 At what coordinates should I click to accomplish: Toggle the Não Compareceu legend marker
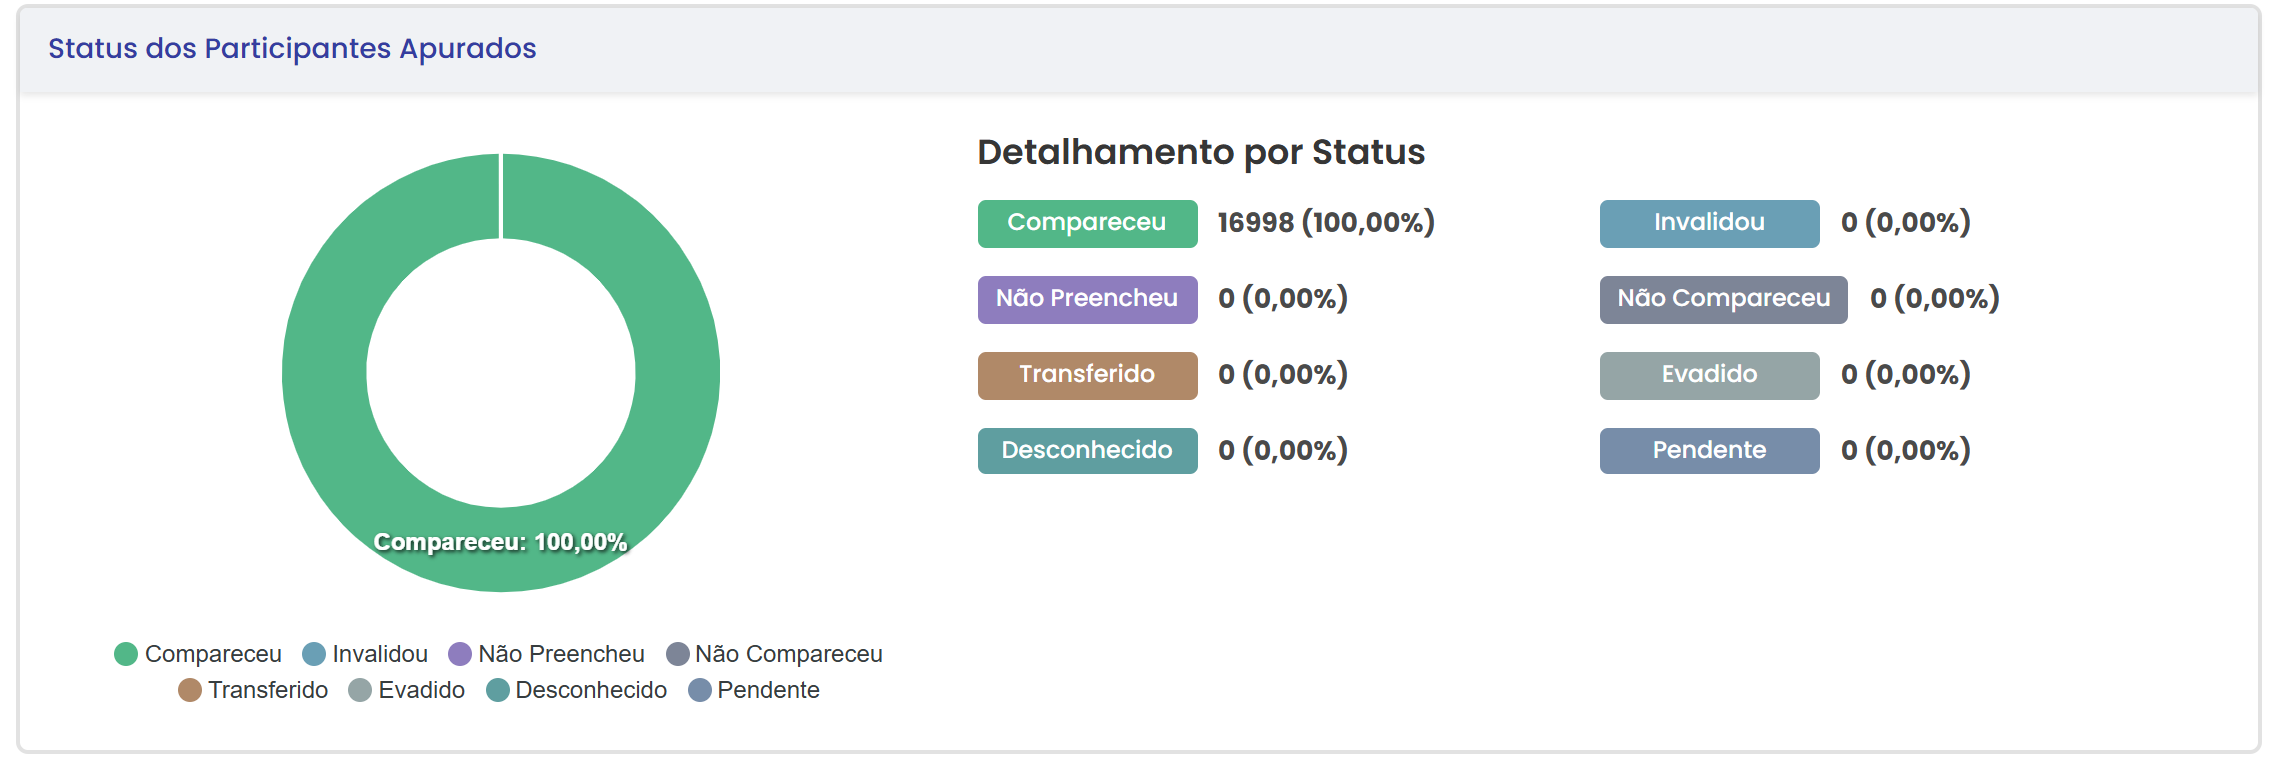tap(678, 653)
